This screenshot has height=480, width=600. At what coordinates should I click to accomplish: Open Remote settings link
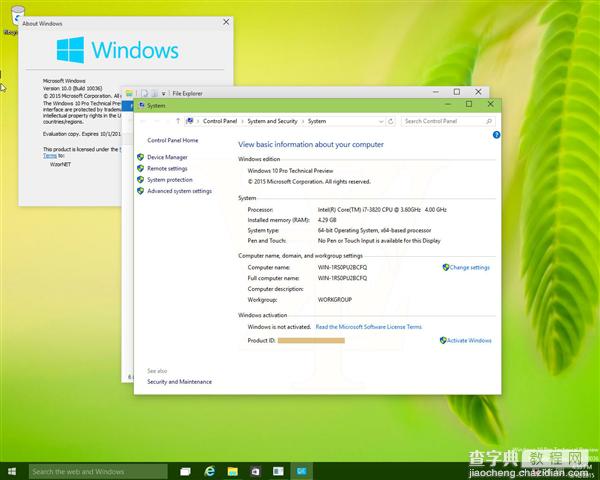click(x=167, y=168)
